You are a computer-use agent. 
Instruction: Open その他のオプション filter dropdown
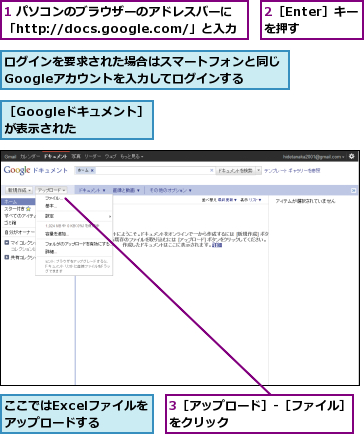(170, 190)
